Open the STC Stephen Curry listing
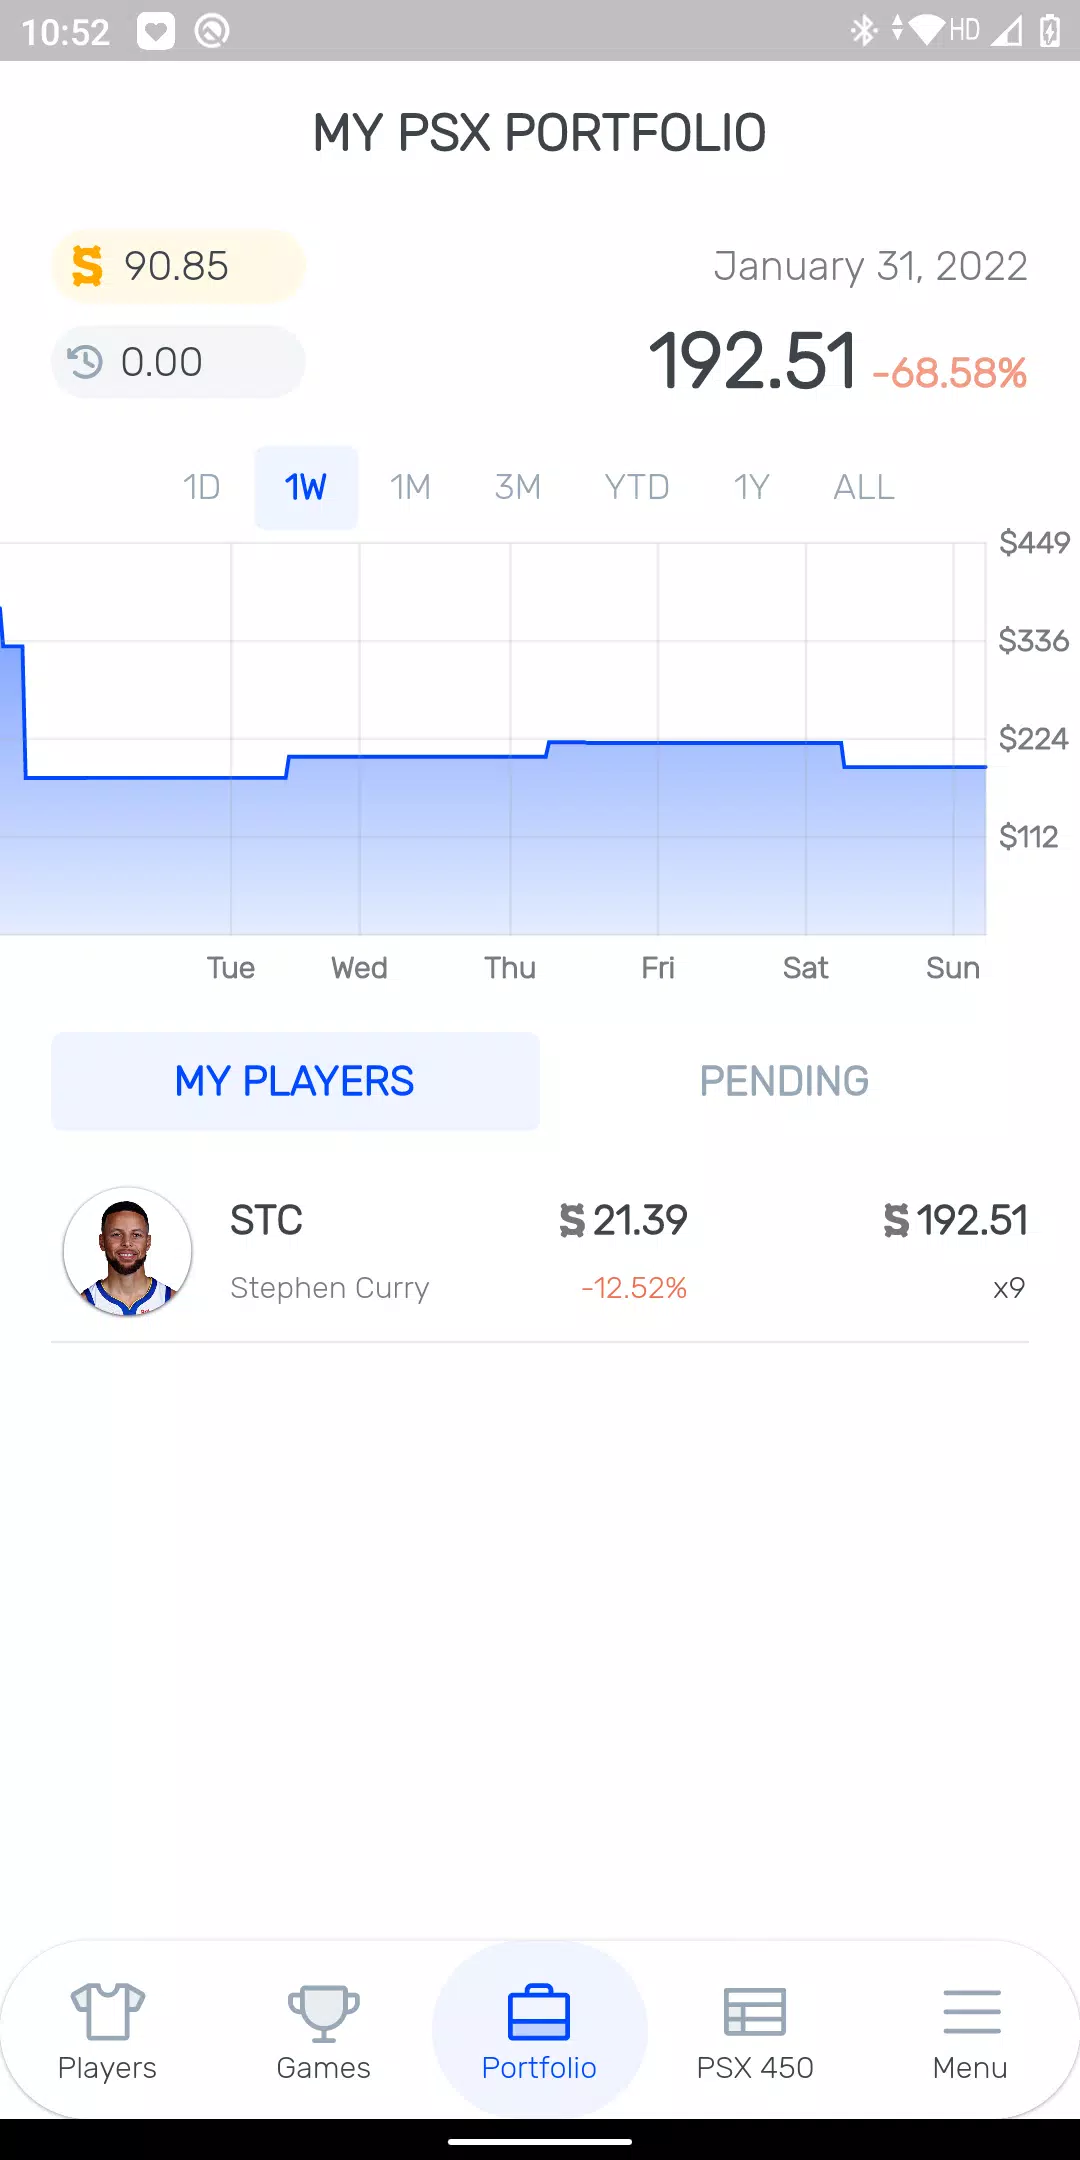 [x=540, y=1251]
